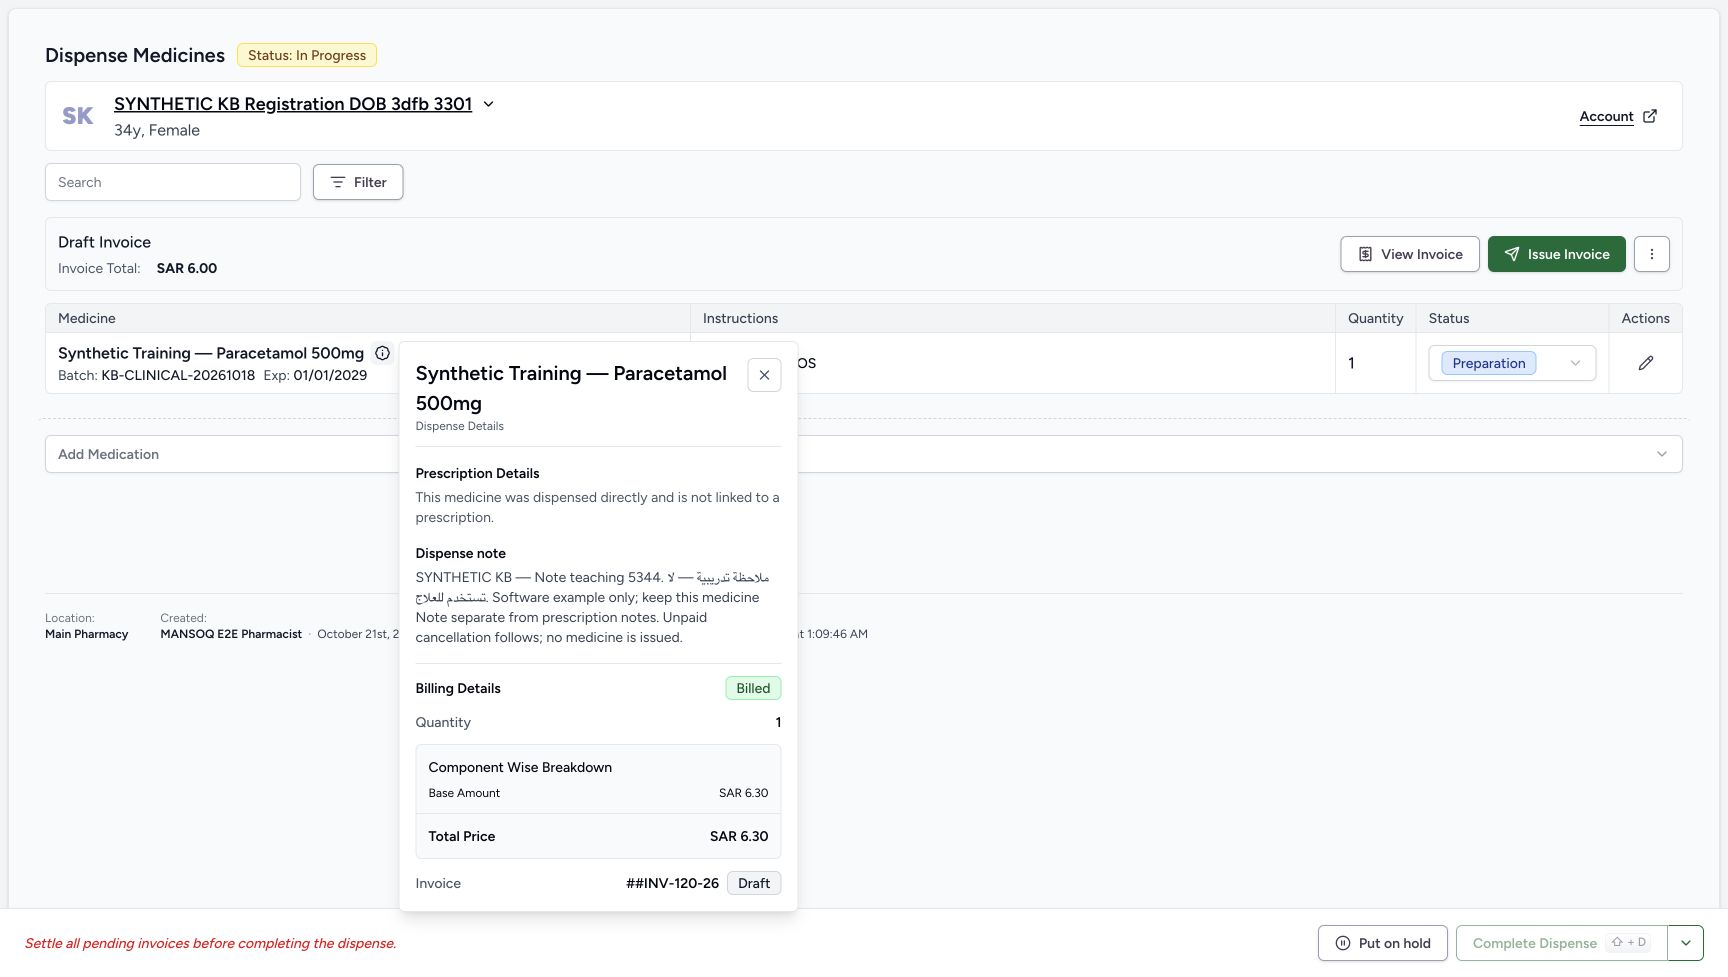Click the Billed badge in Billing Details

(753, 688)
